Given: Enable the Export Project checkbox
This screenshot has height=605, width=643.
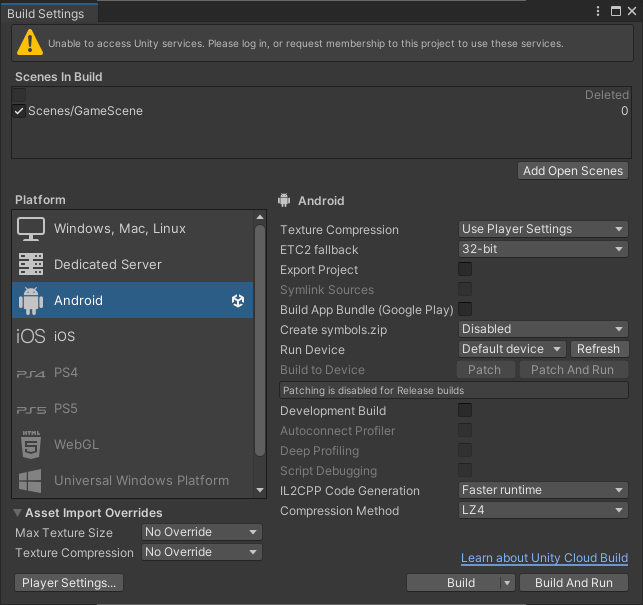Looking at the screenshot, I should [465, 269].
